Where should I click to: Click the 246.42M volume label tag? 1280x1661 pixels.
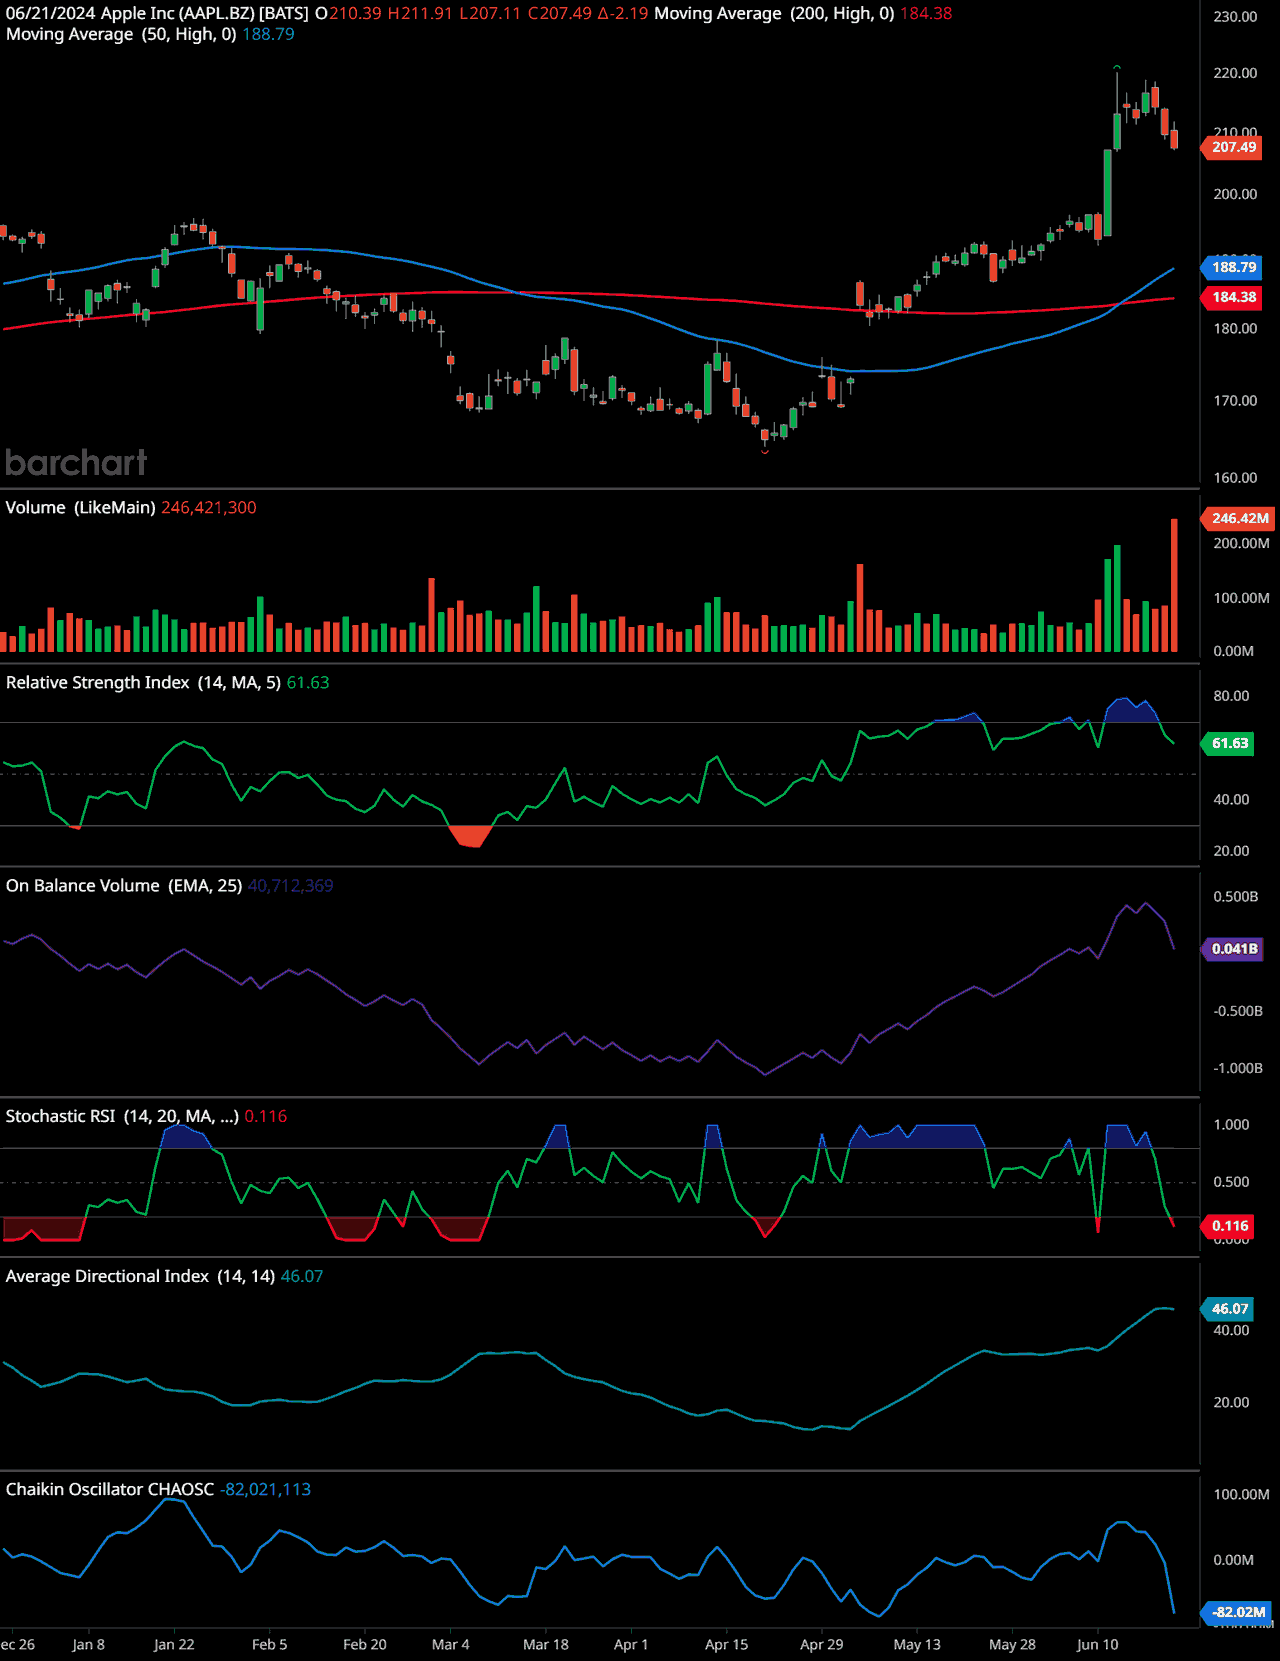pyautogui.click(x=1238, y=518)
